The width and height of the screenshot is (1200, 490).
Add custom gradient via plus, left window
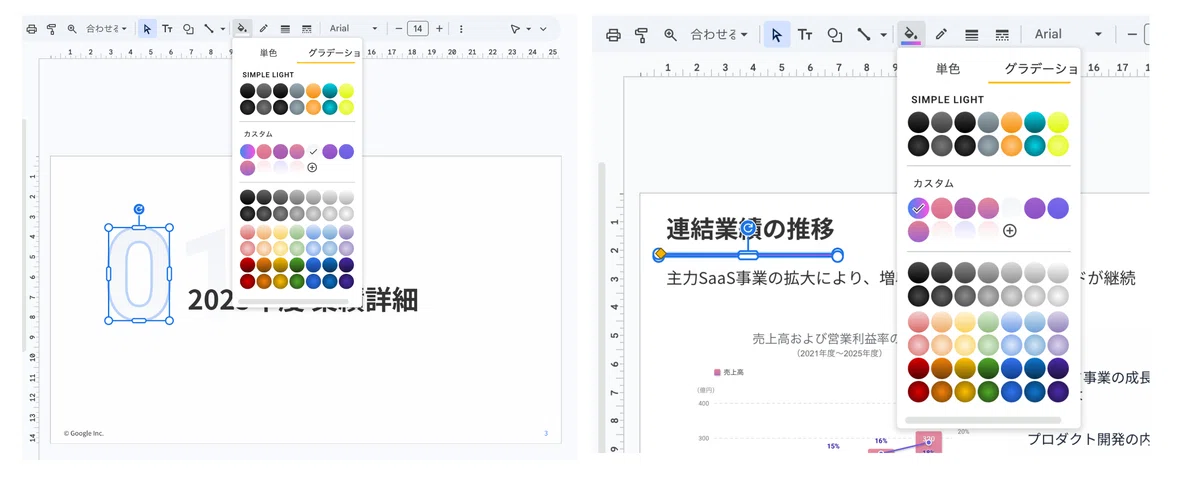(x=312, y=167)
